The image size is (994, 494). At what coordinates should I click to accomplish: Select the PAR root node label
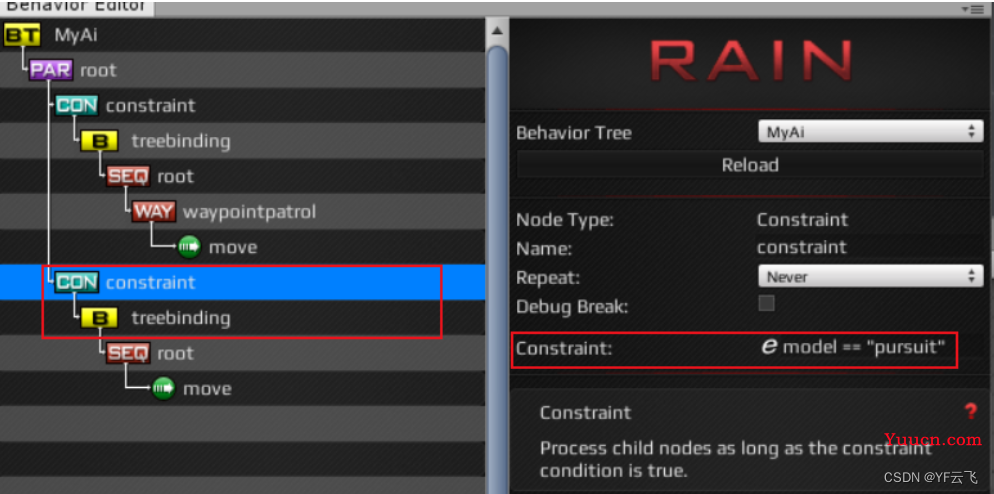(x=98, y=70)
